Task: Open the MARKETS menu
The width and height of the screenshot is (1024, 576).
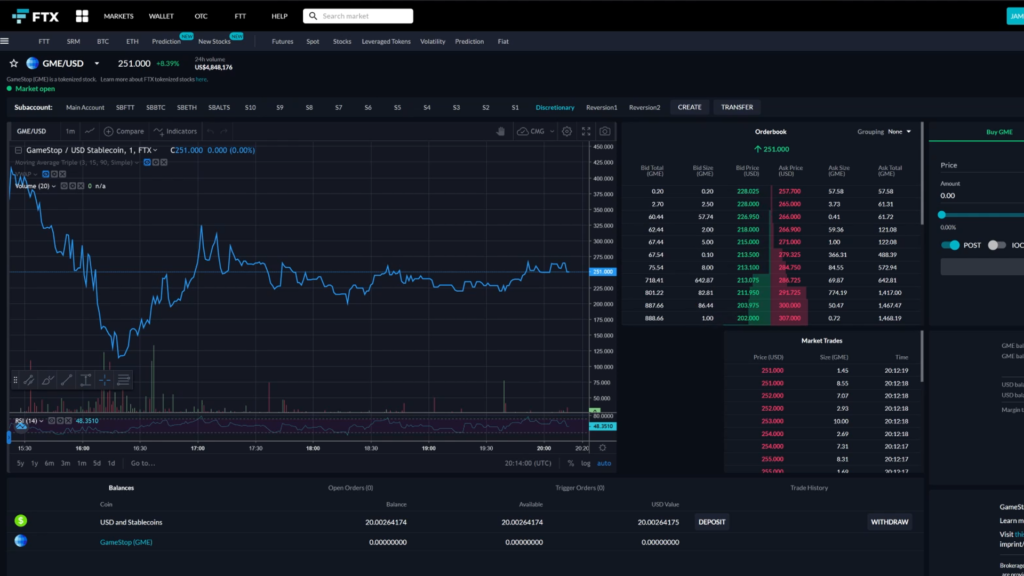Action: [x=118, y=16]
